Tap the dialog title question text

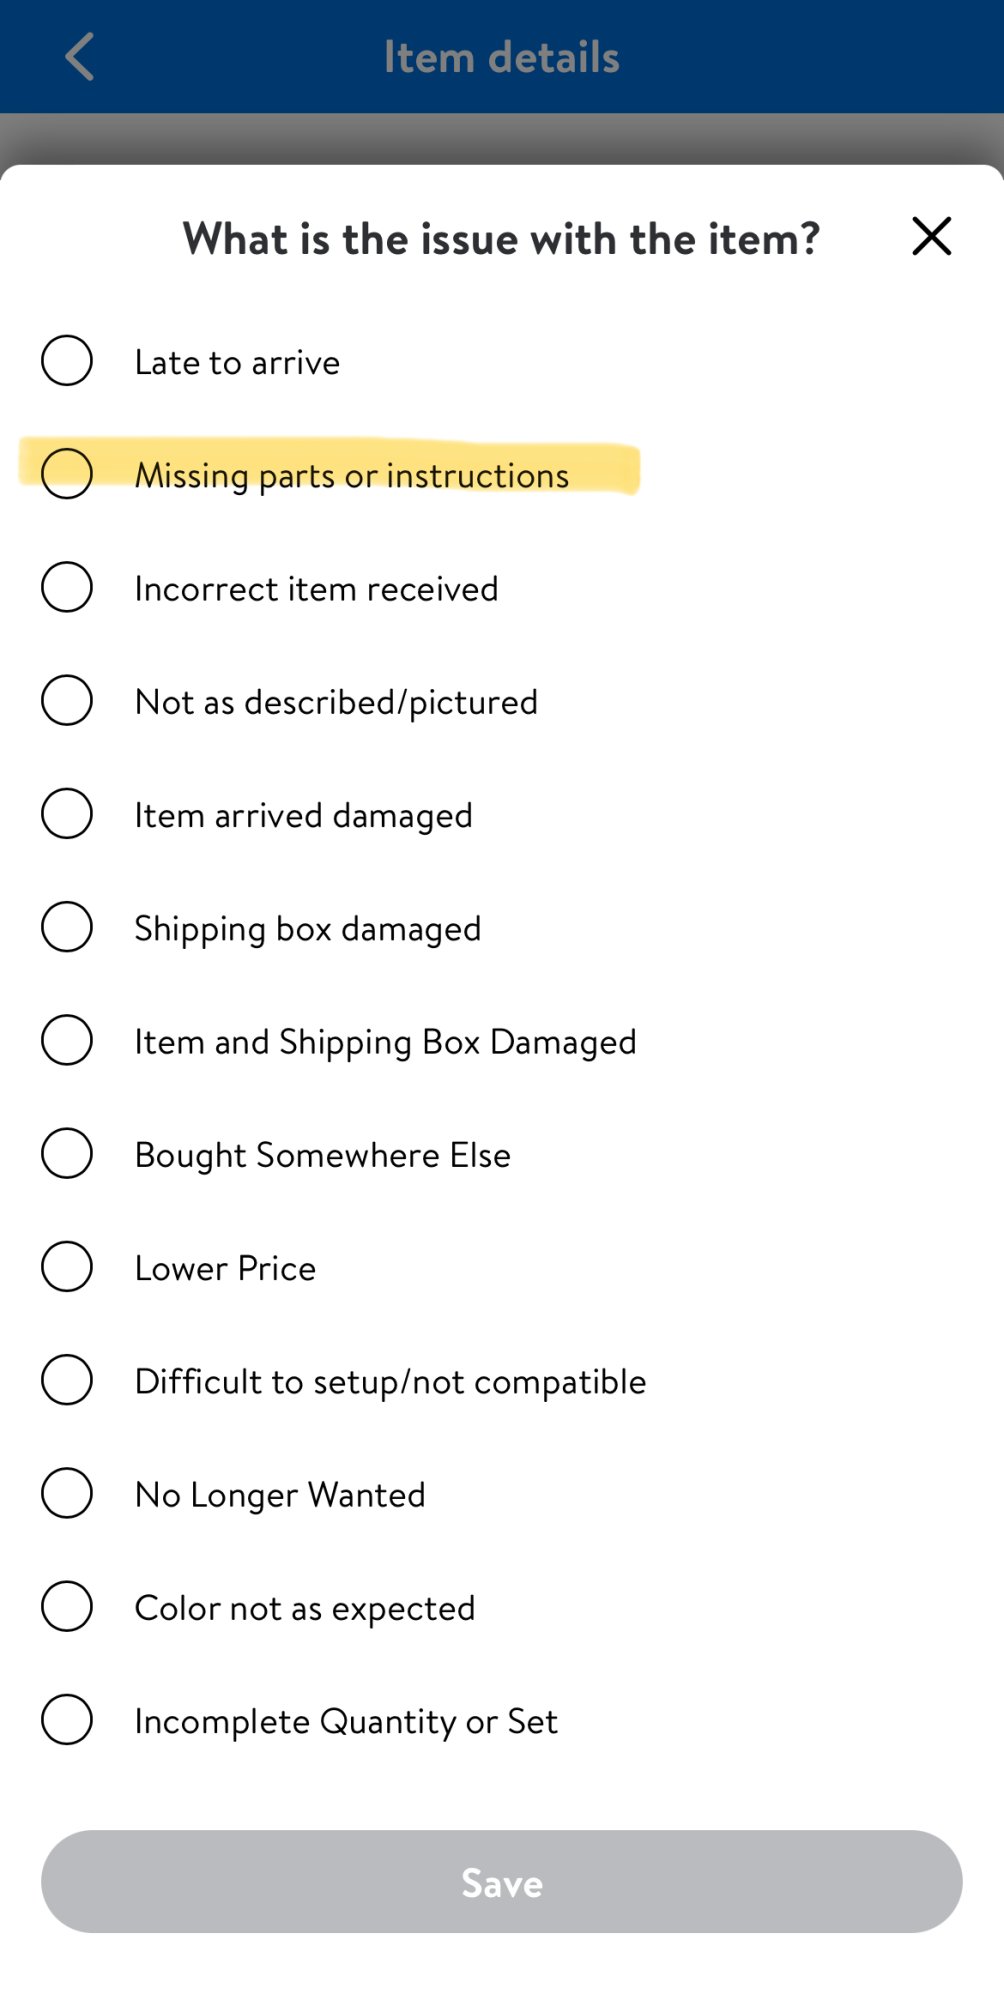click(x=501, y=239)
